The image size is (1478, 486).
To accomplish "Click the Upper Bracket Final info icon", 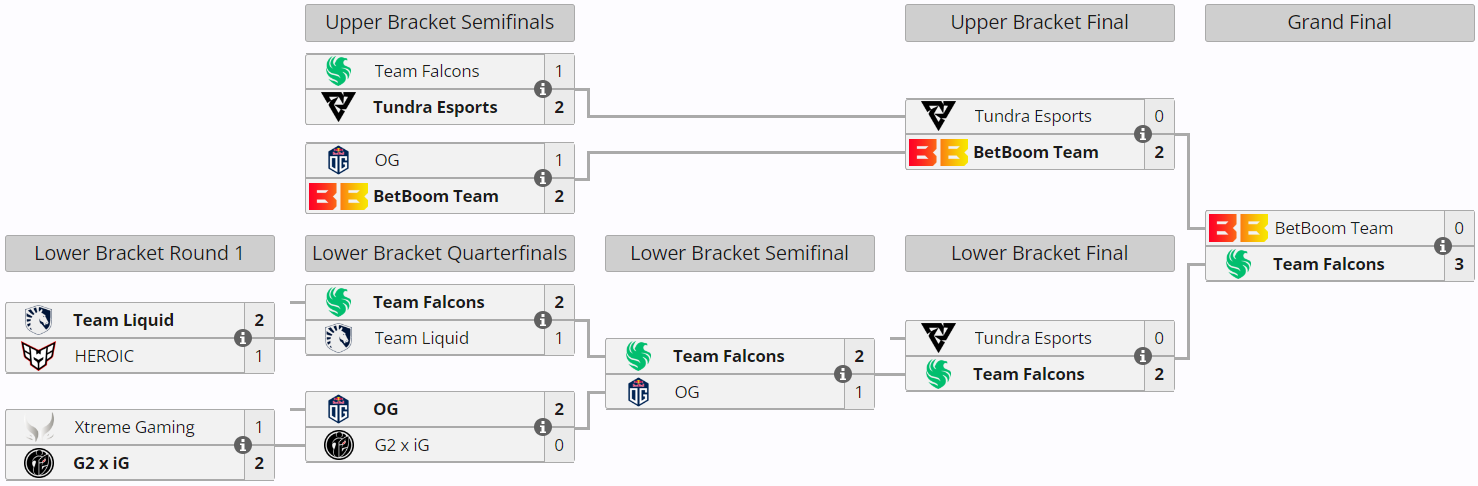I will pos(1142,134).
